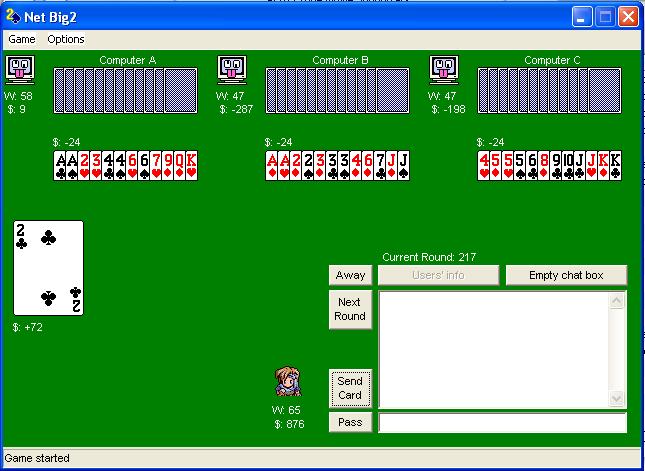Screen dimensions: 645x471
Task: Click Jack of hearts in Computer C's hand
Action: pos(592,165)
